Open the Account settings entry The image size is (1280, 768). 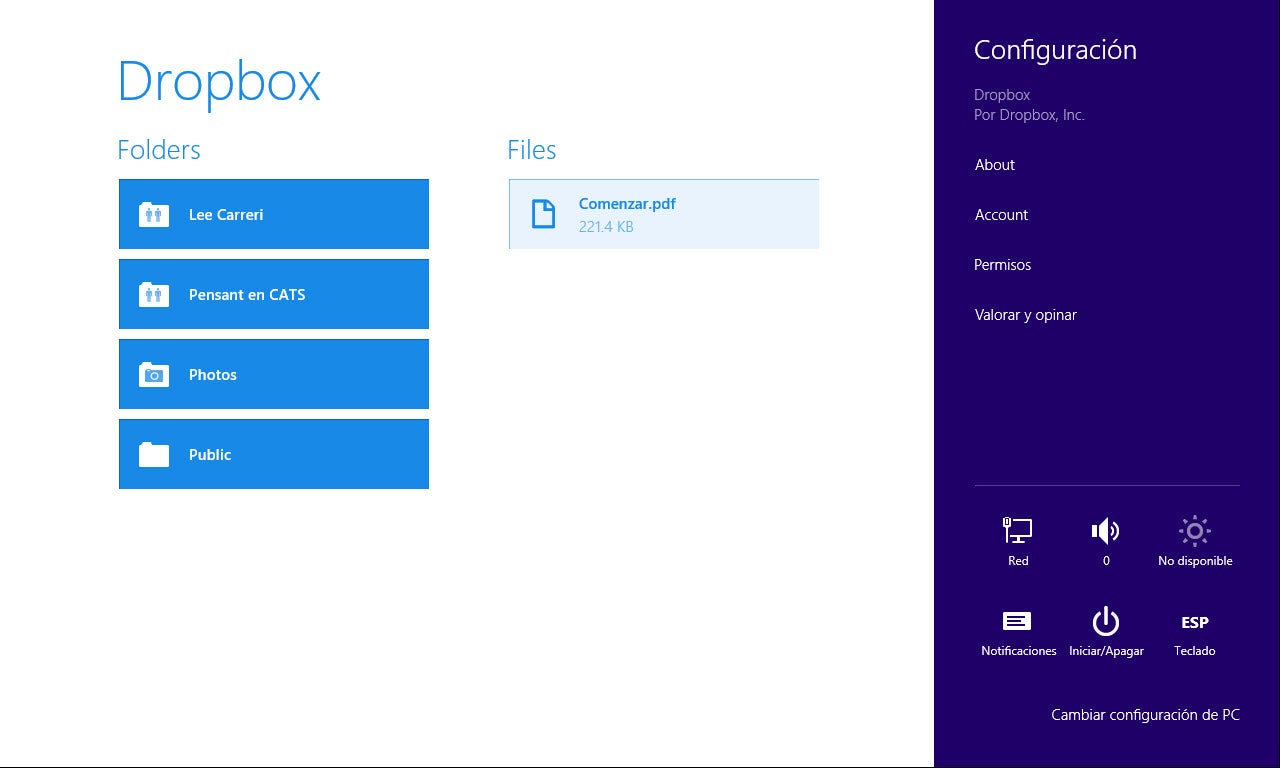point(1002,215)
